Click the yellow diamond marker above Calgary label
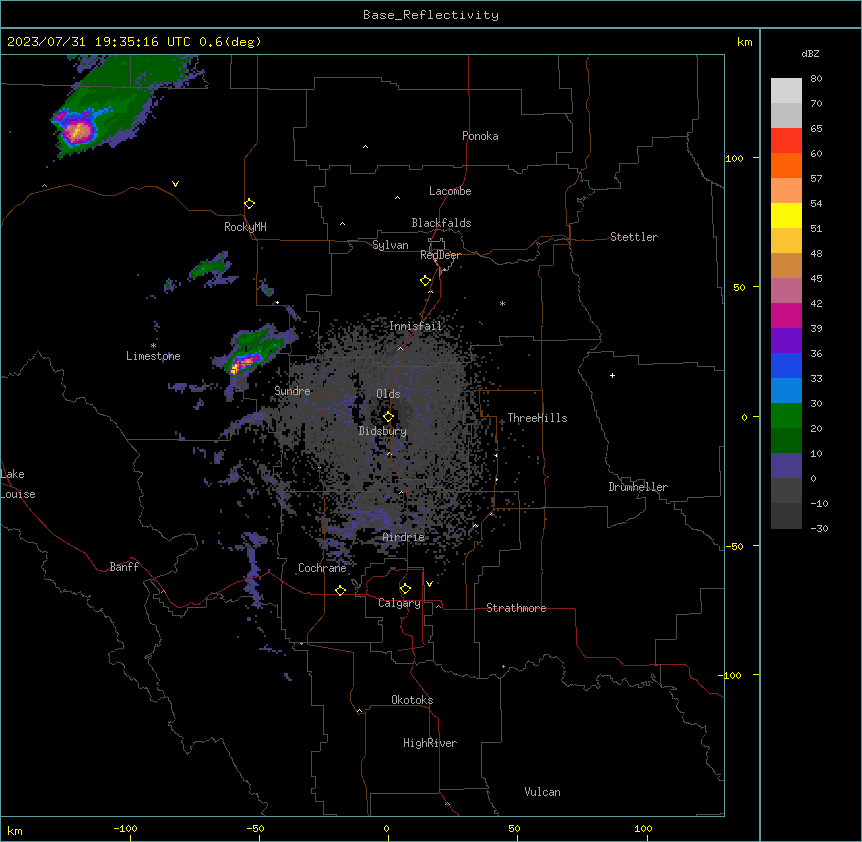 click(405, 589)
